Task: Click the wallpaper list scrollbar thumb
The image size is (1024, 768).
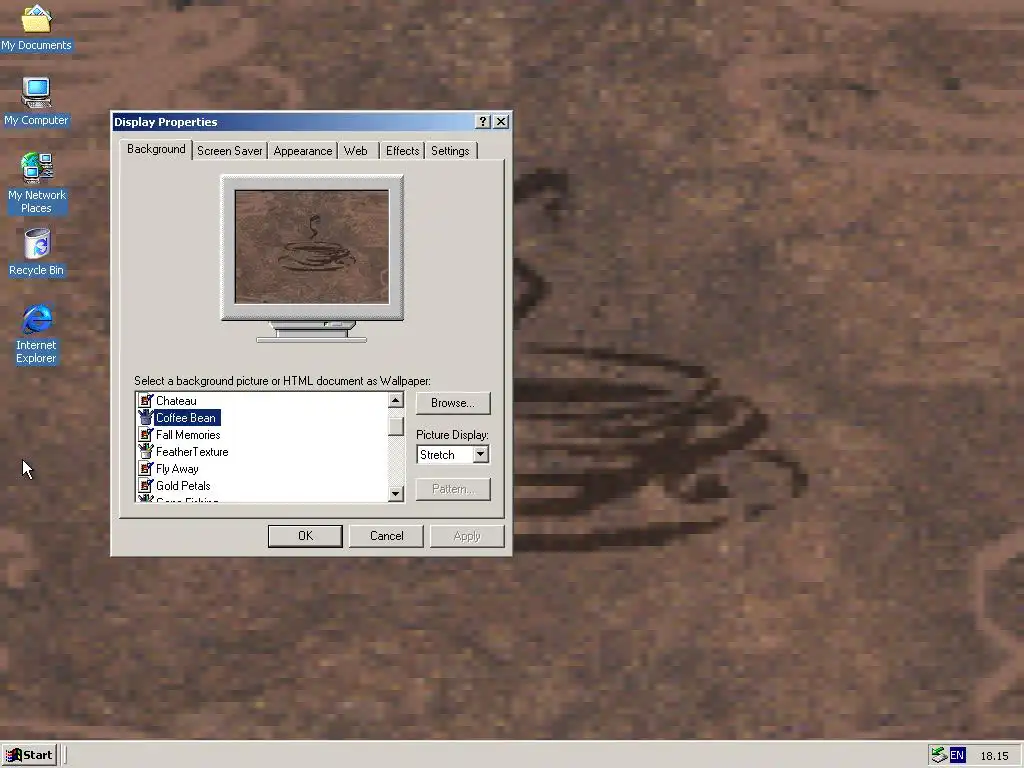Action: (x=396, y=426)
